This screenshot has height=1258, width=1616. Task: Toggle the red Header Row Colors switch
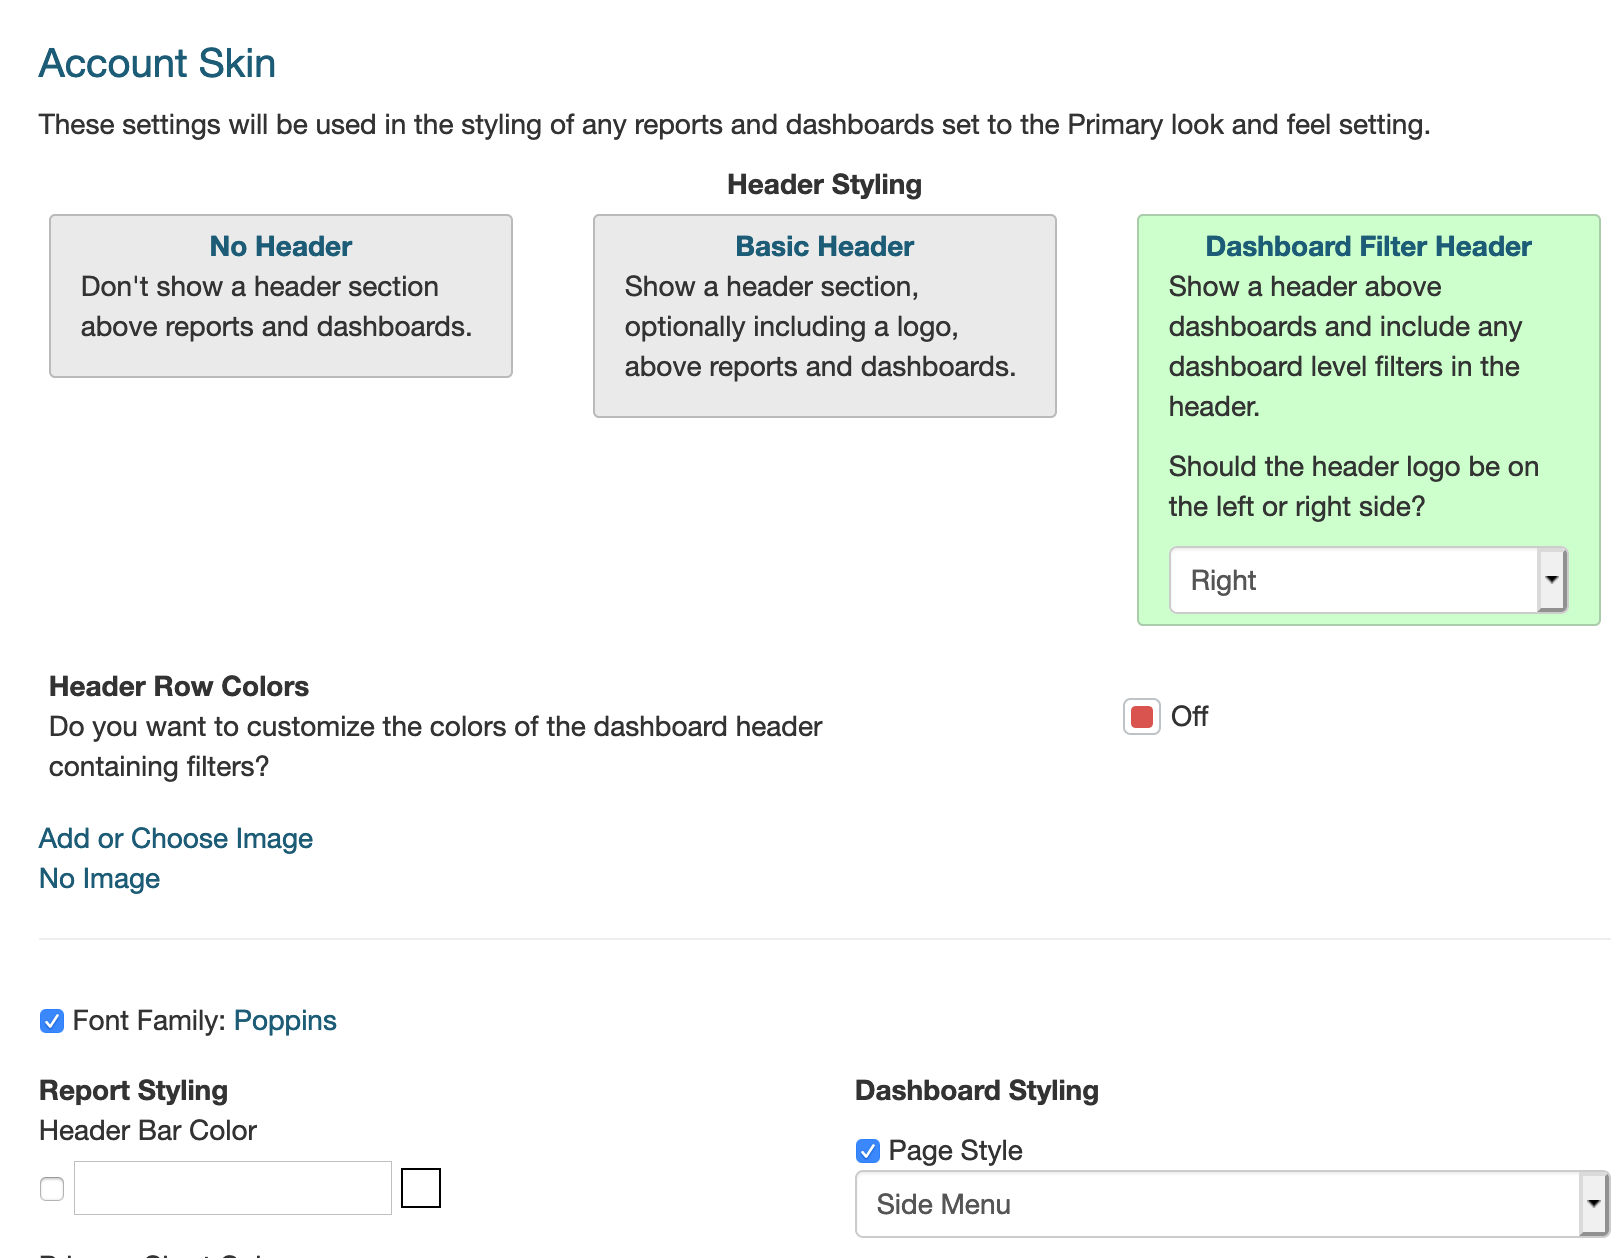click(1141, 717)
